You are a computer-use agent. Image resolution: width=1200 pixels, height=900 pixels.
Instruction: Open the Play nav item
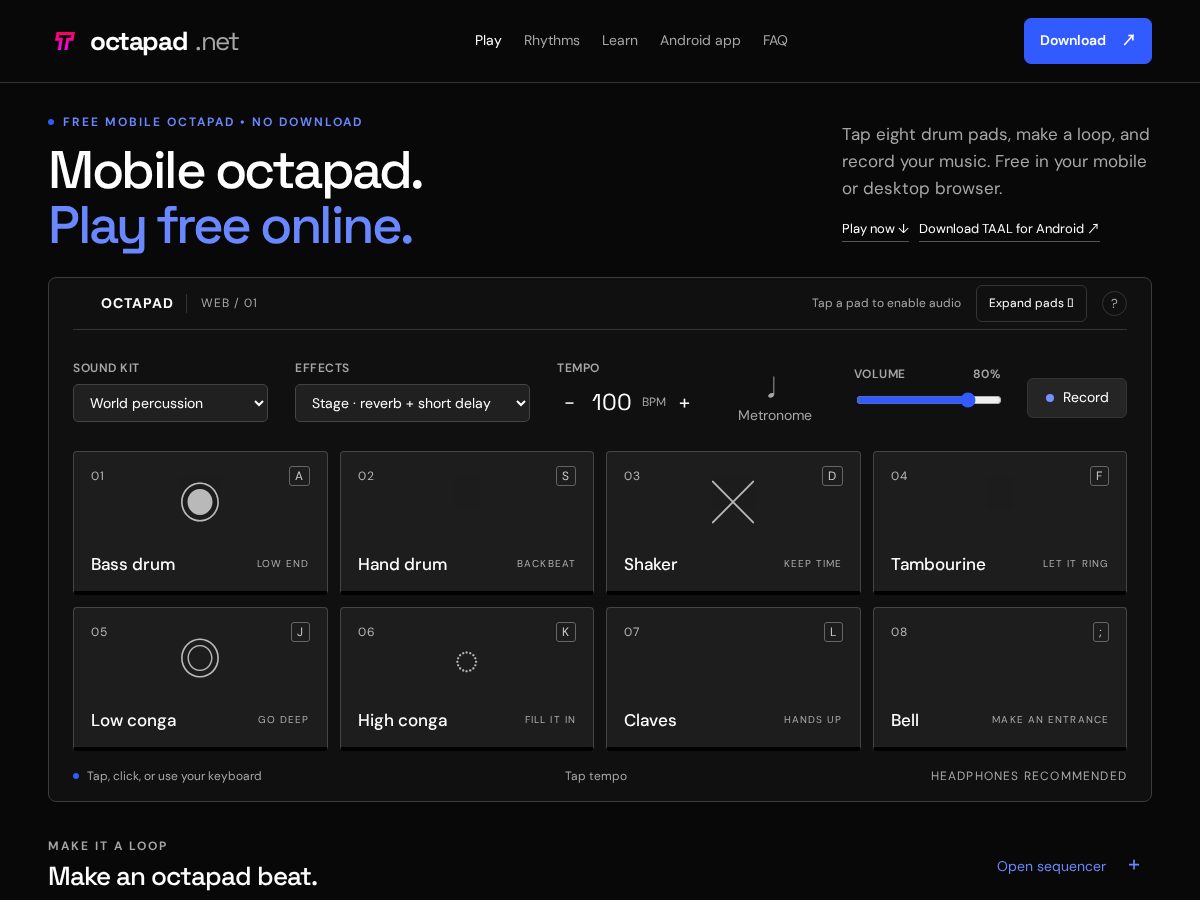point(488,41)
